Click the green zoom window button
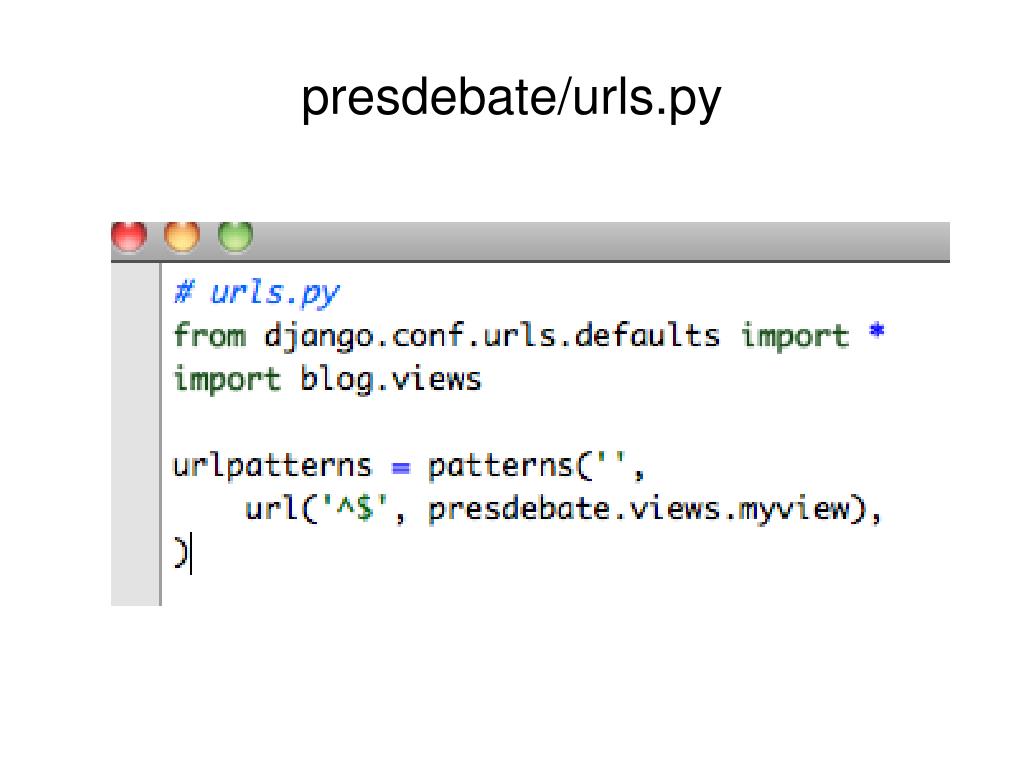The width and height of the screenshot is (1024, 768). 235,236
